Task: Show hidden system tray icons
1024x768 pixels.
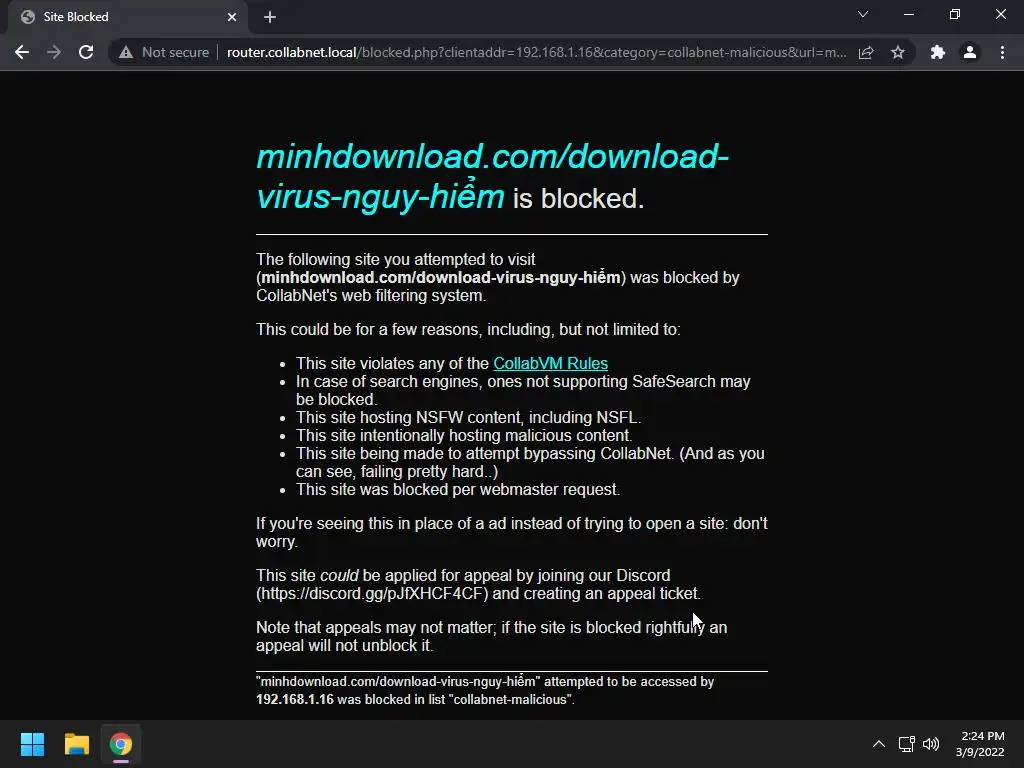Action: (879, 744)
